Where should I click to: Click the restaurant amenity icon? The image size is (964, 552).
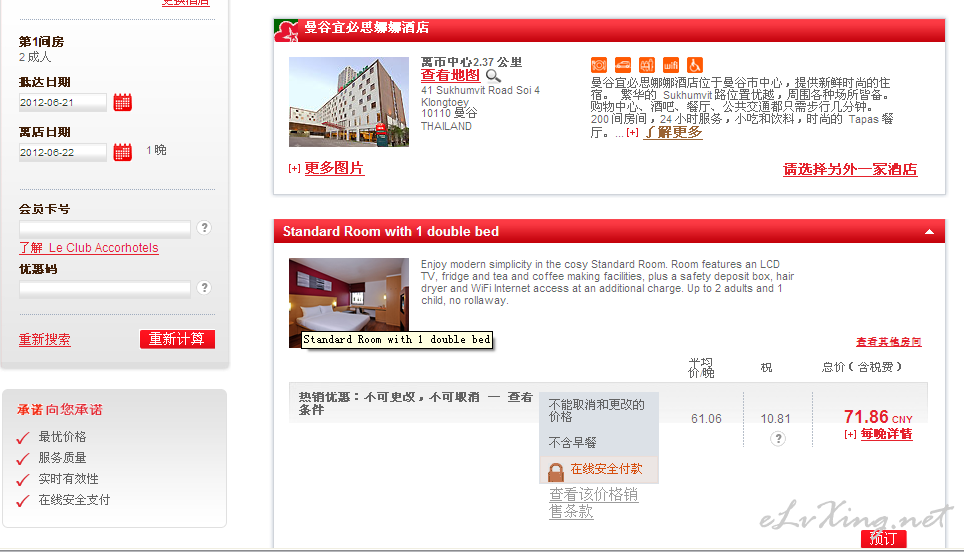point(599,65)
